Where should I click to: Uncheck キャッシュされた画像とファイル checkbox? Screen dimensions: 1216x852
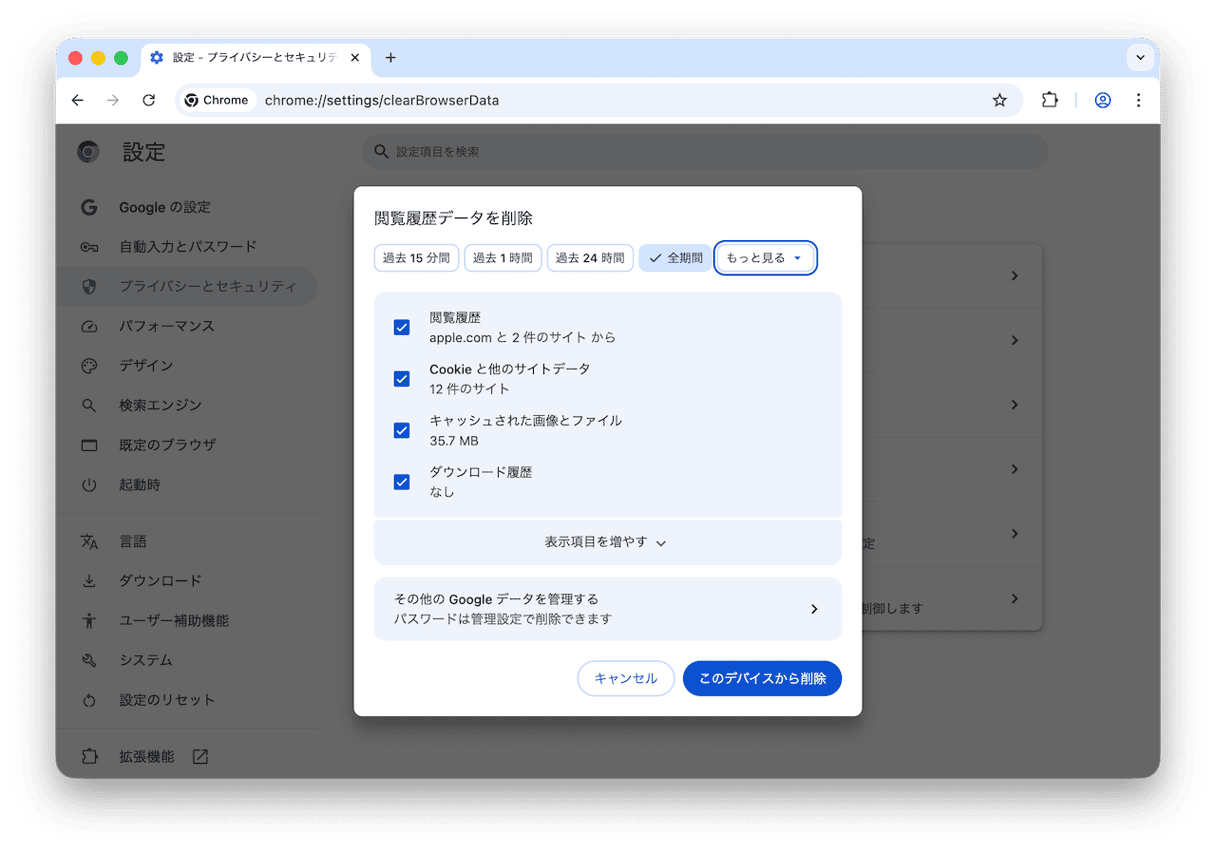tap(402, 430)
